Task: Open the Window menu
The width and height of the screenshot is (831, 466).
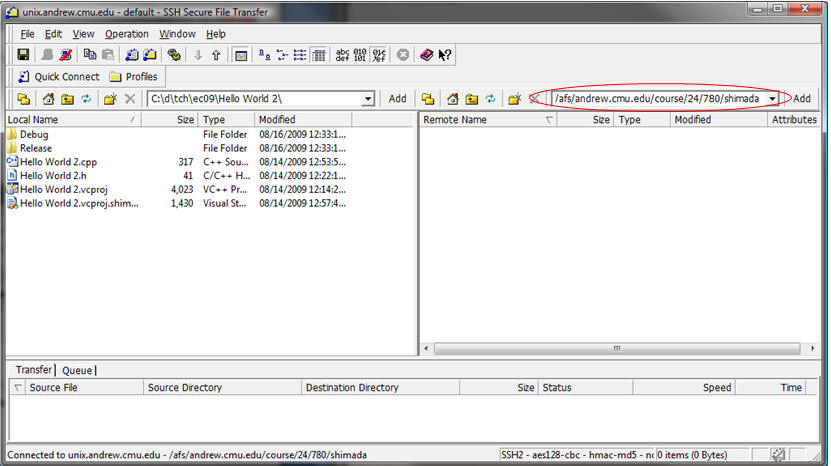Action: (x=178, y=34)
